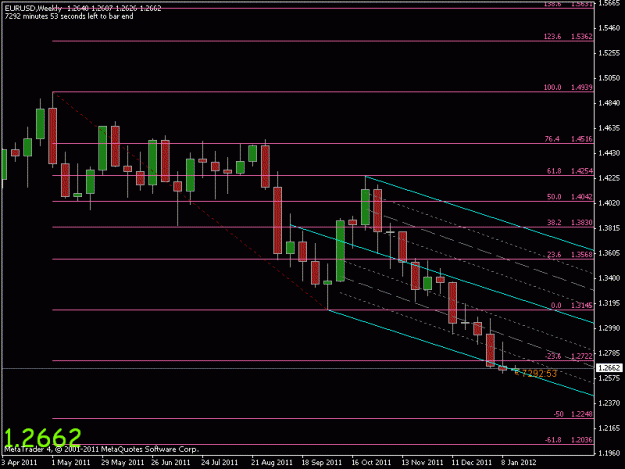Image resolution: width=625 pixels, height=469 pixels.
Task: Select the red dashed Fibonacci trendline
Action: pyautogui.click(x=191, y=201)
